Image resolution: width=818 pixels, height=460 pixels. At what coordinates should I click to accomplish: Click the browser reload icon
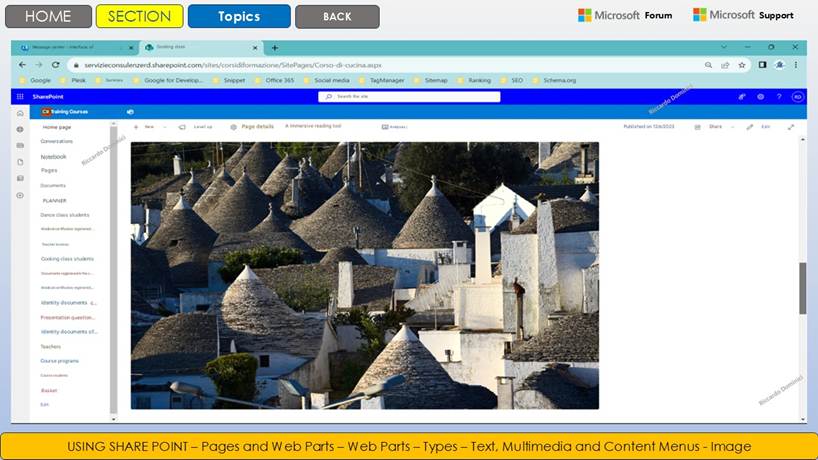[x=55, y=64]
